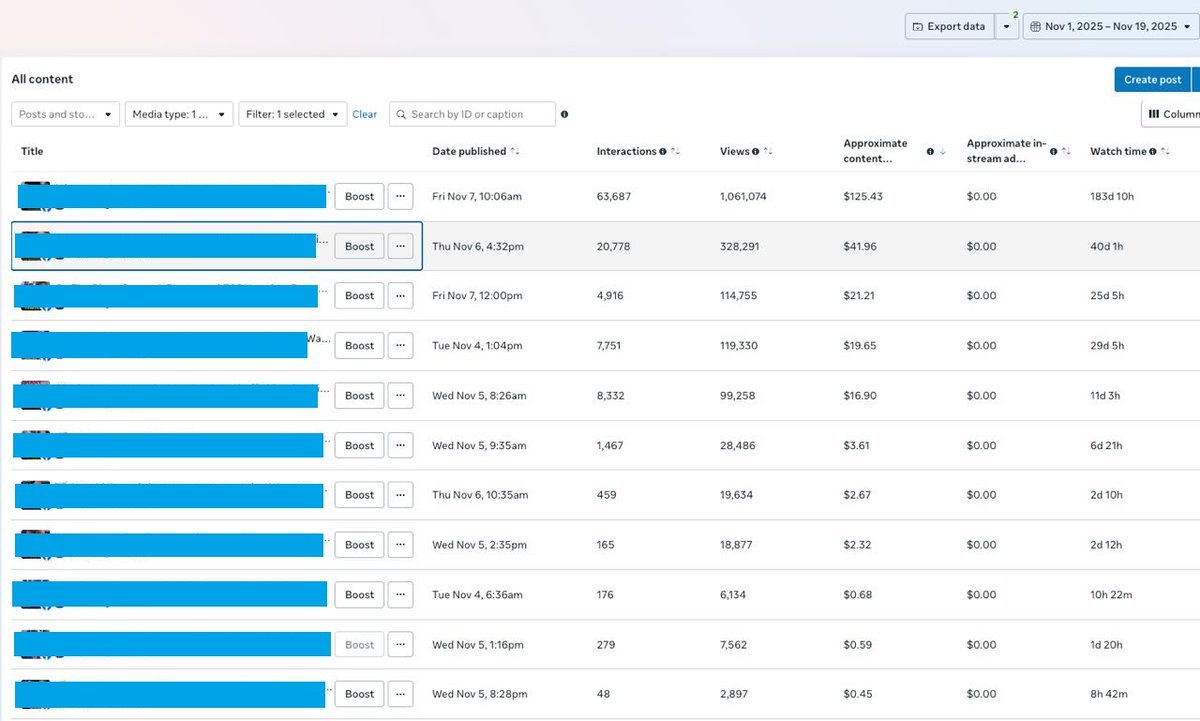1200x721 pixels.
Task: Open the Filter: 1 selected dropdown
Action: (x=293, y=115)
